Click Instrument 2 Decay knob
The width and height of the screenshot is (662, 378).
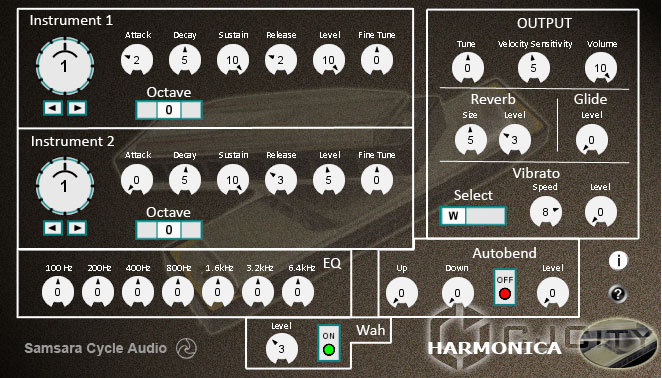click(x=185, y=179)
